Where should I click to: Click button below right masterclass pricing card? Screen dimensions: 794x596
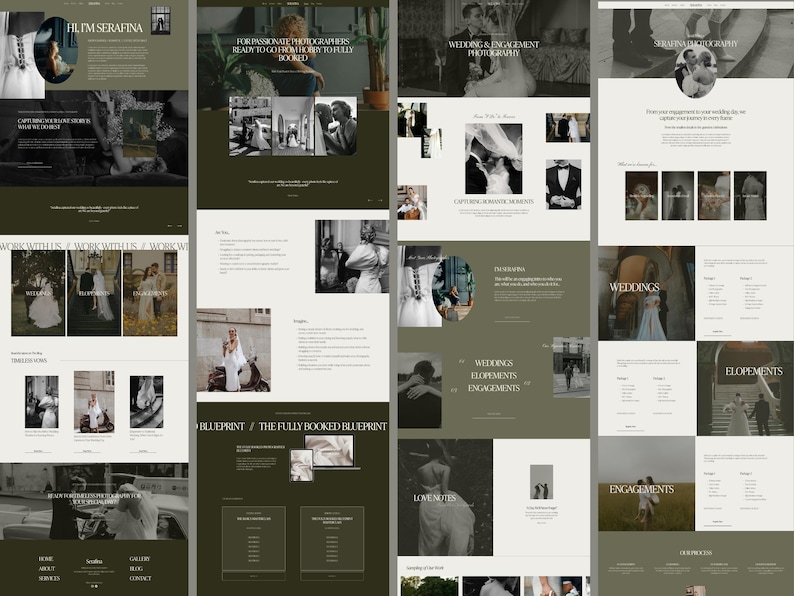click(332, 576)
